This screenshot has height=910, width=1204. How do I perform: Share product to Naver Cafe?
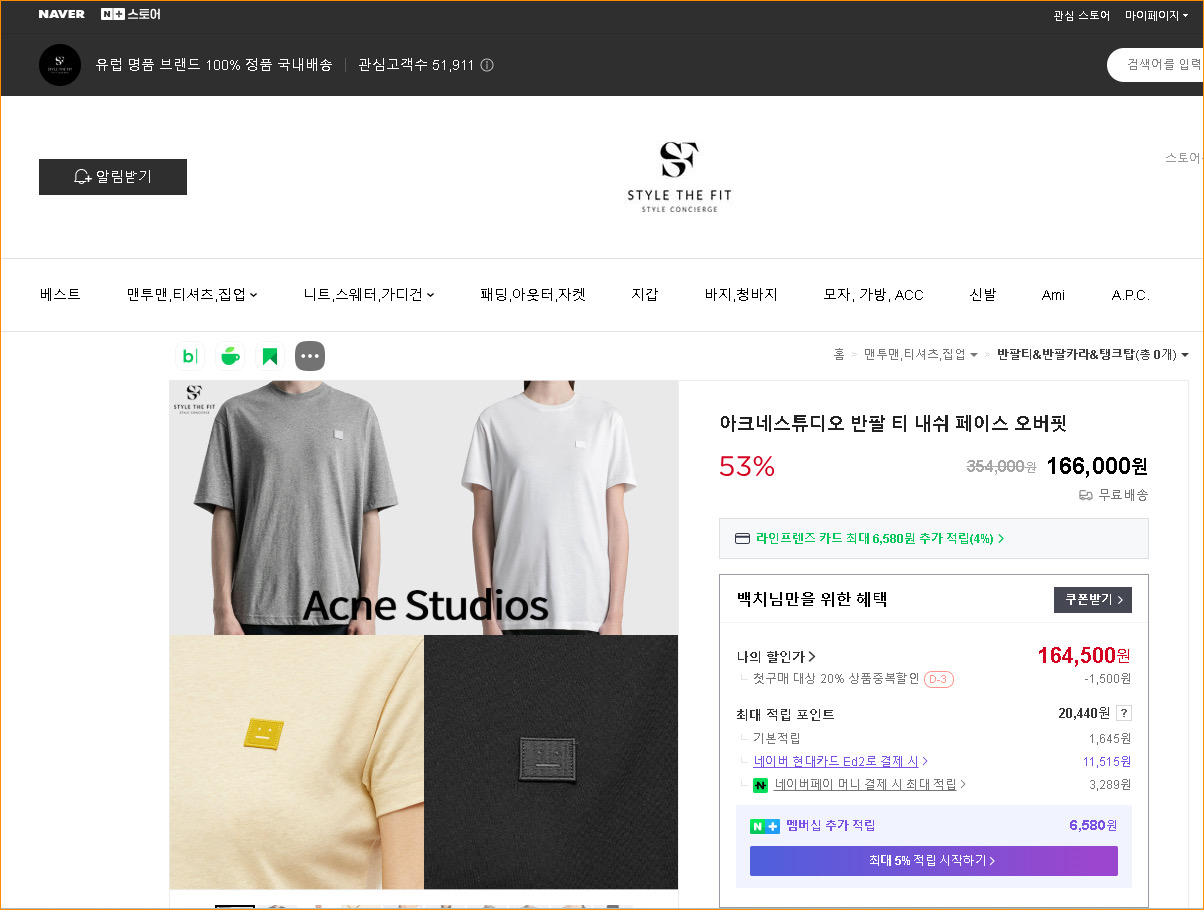pos(230,355)
